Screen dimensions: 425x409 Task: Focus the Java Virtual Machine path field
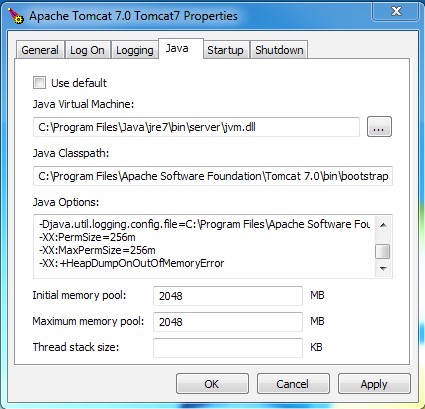(196, 127)
